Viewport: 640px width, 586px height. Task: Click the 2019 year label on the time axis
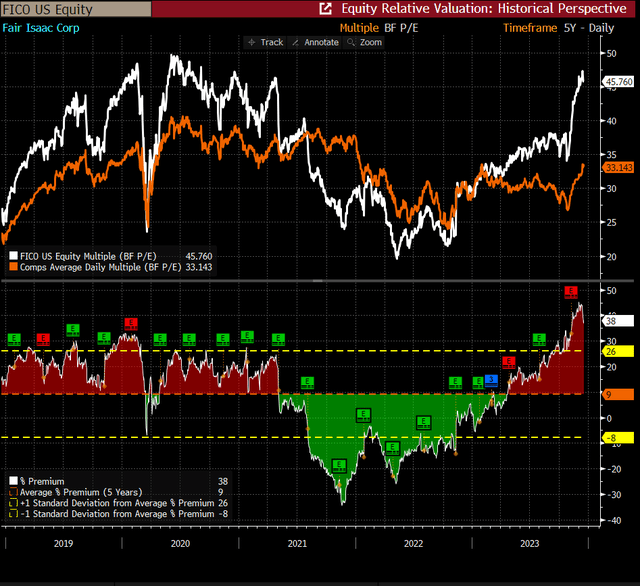pos(64,544)
